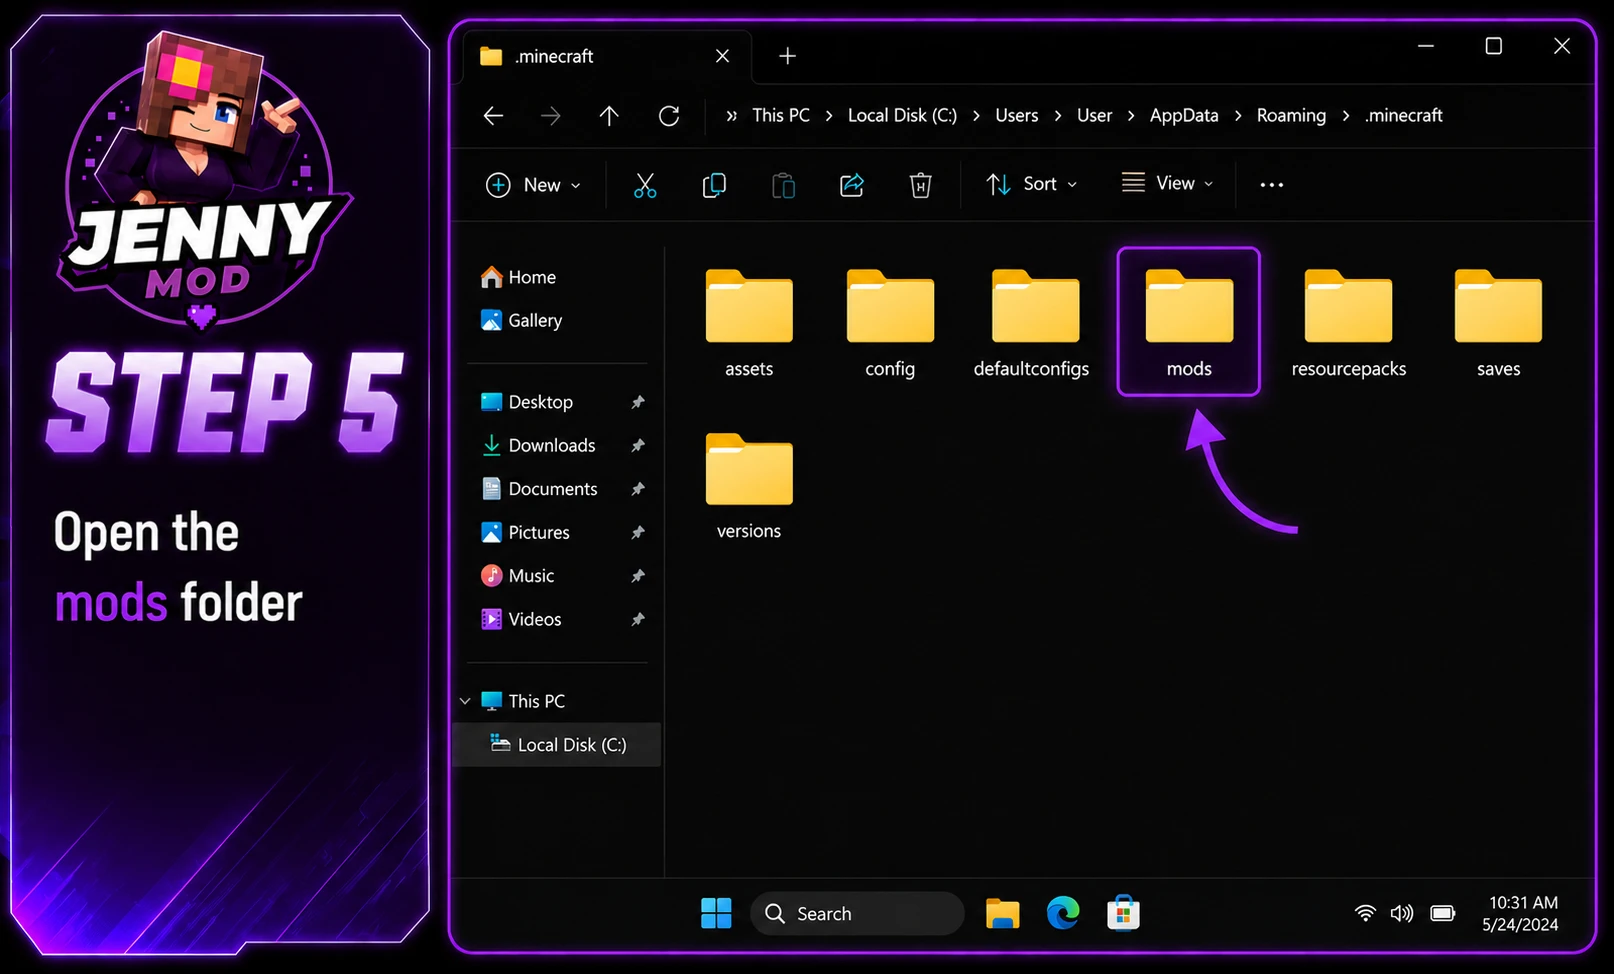Select the mods folder
Screen dimensions: 1614x974
tap(1188, 321)
